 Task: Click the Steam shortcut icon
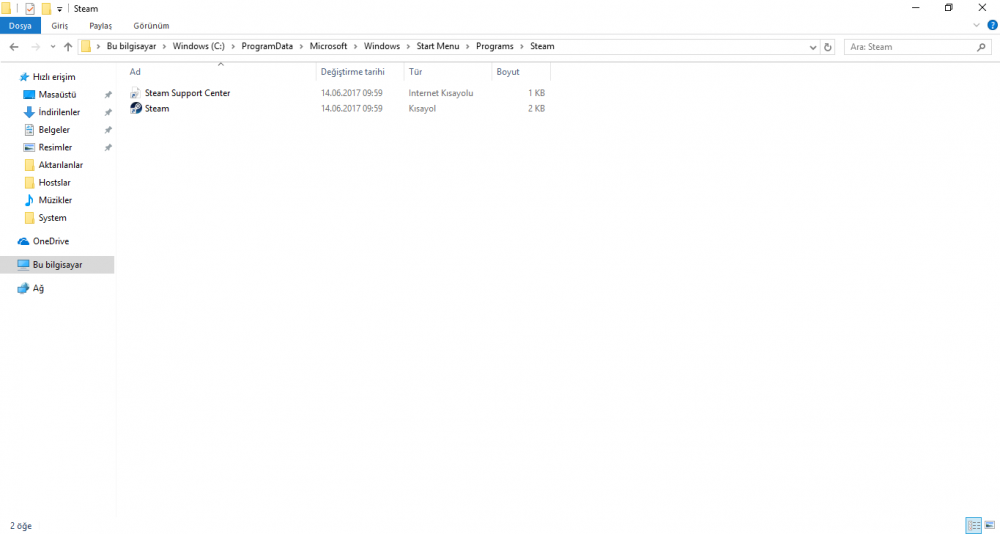tap(136, 108)
